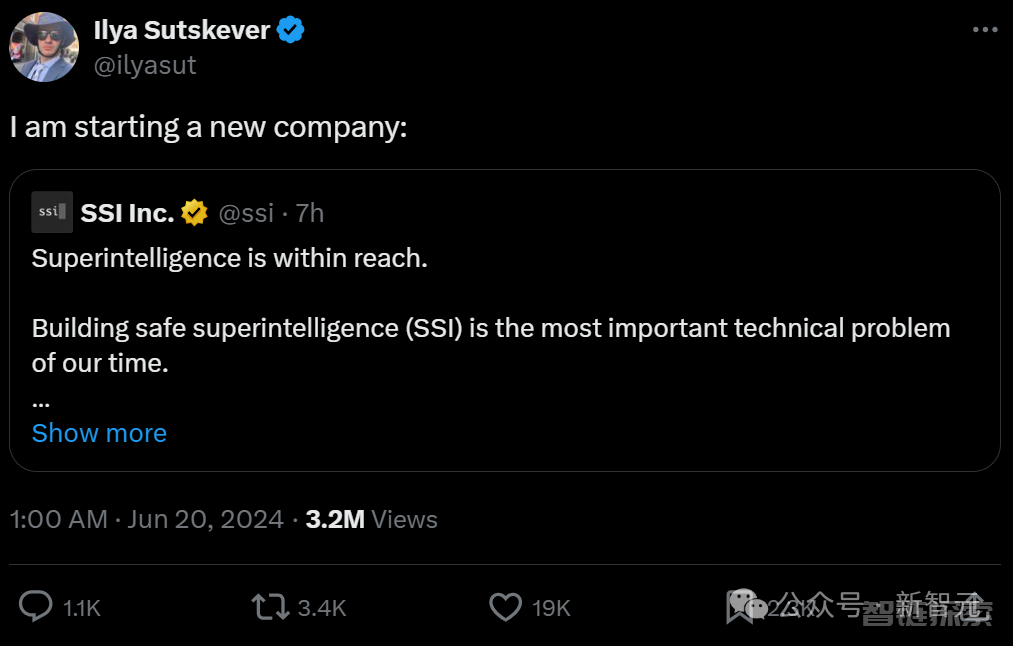This screenshot has height=646, width=1013.
Task: View the 3.2M Views analytics
Action: pos(372,520)
